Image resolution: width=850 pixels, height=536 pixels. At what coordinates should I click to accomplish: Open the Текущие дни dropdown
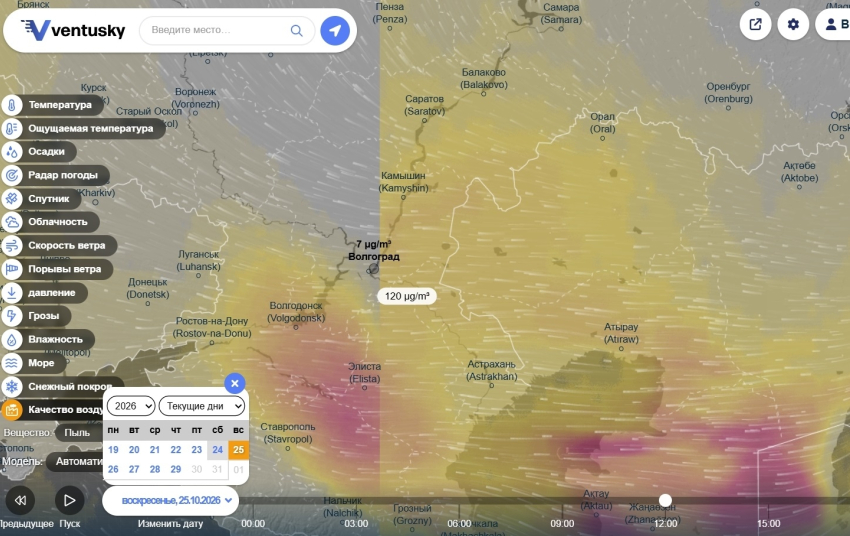click(202, 406)
